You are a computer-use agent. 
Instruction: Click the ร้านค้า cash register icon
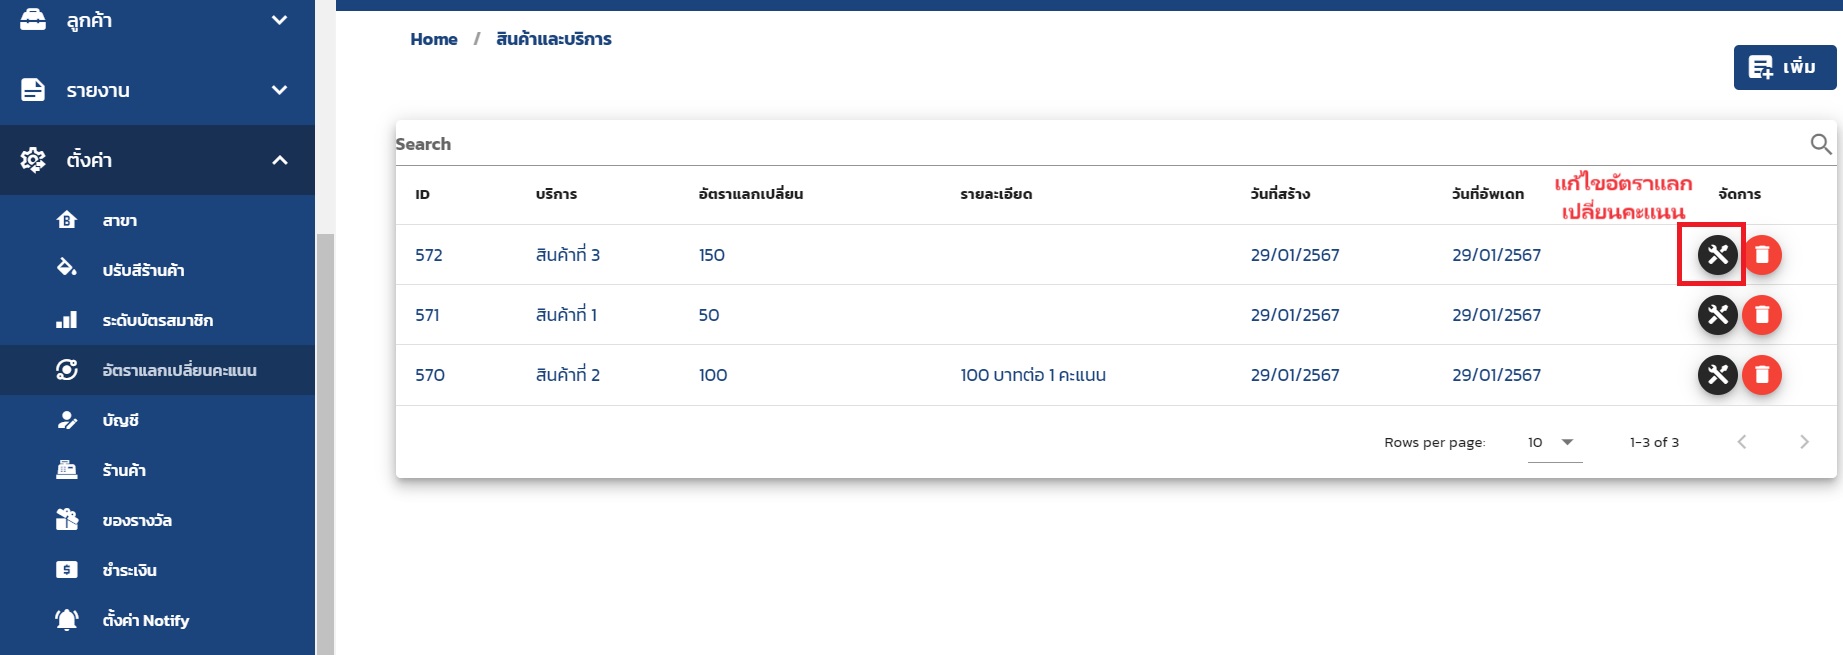coord(67,470)
